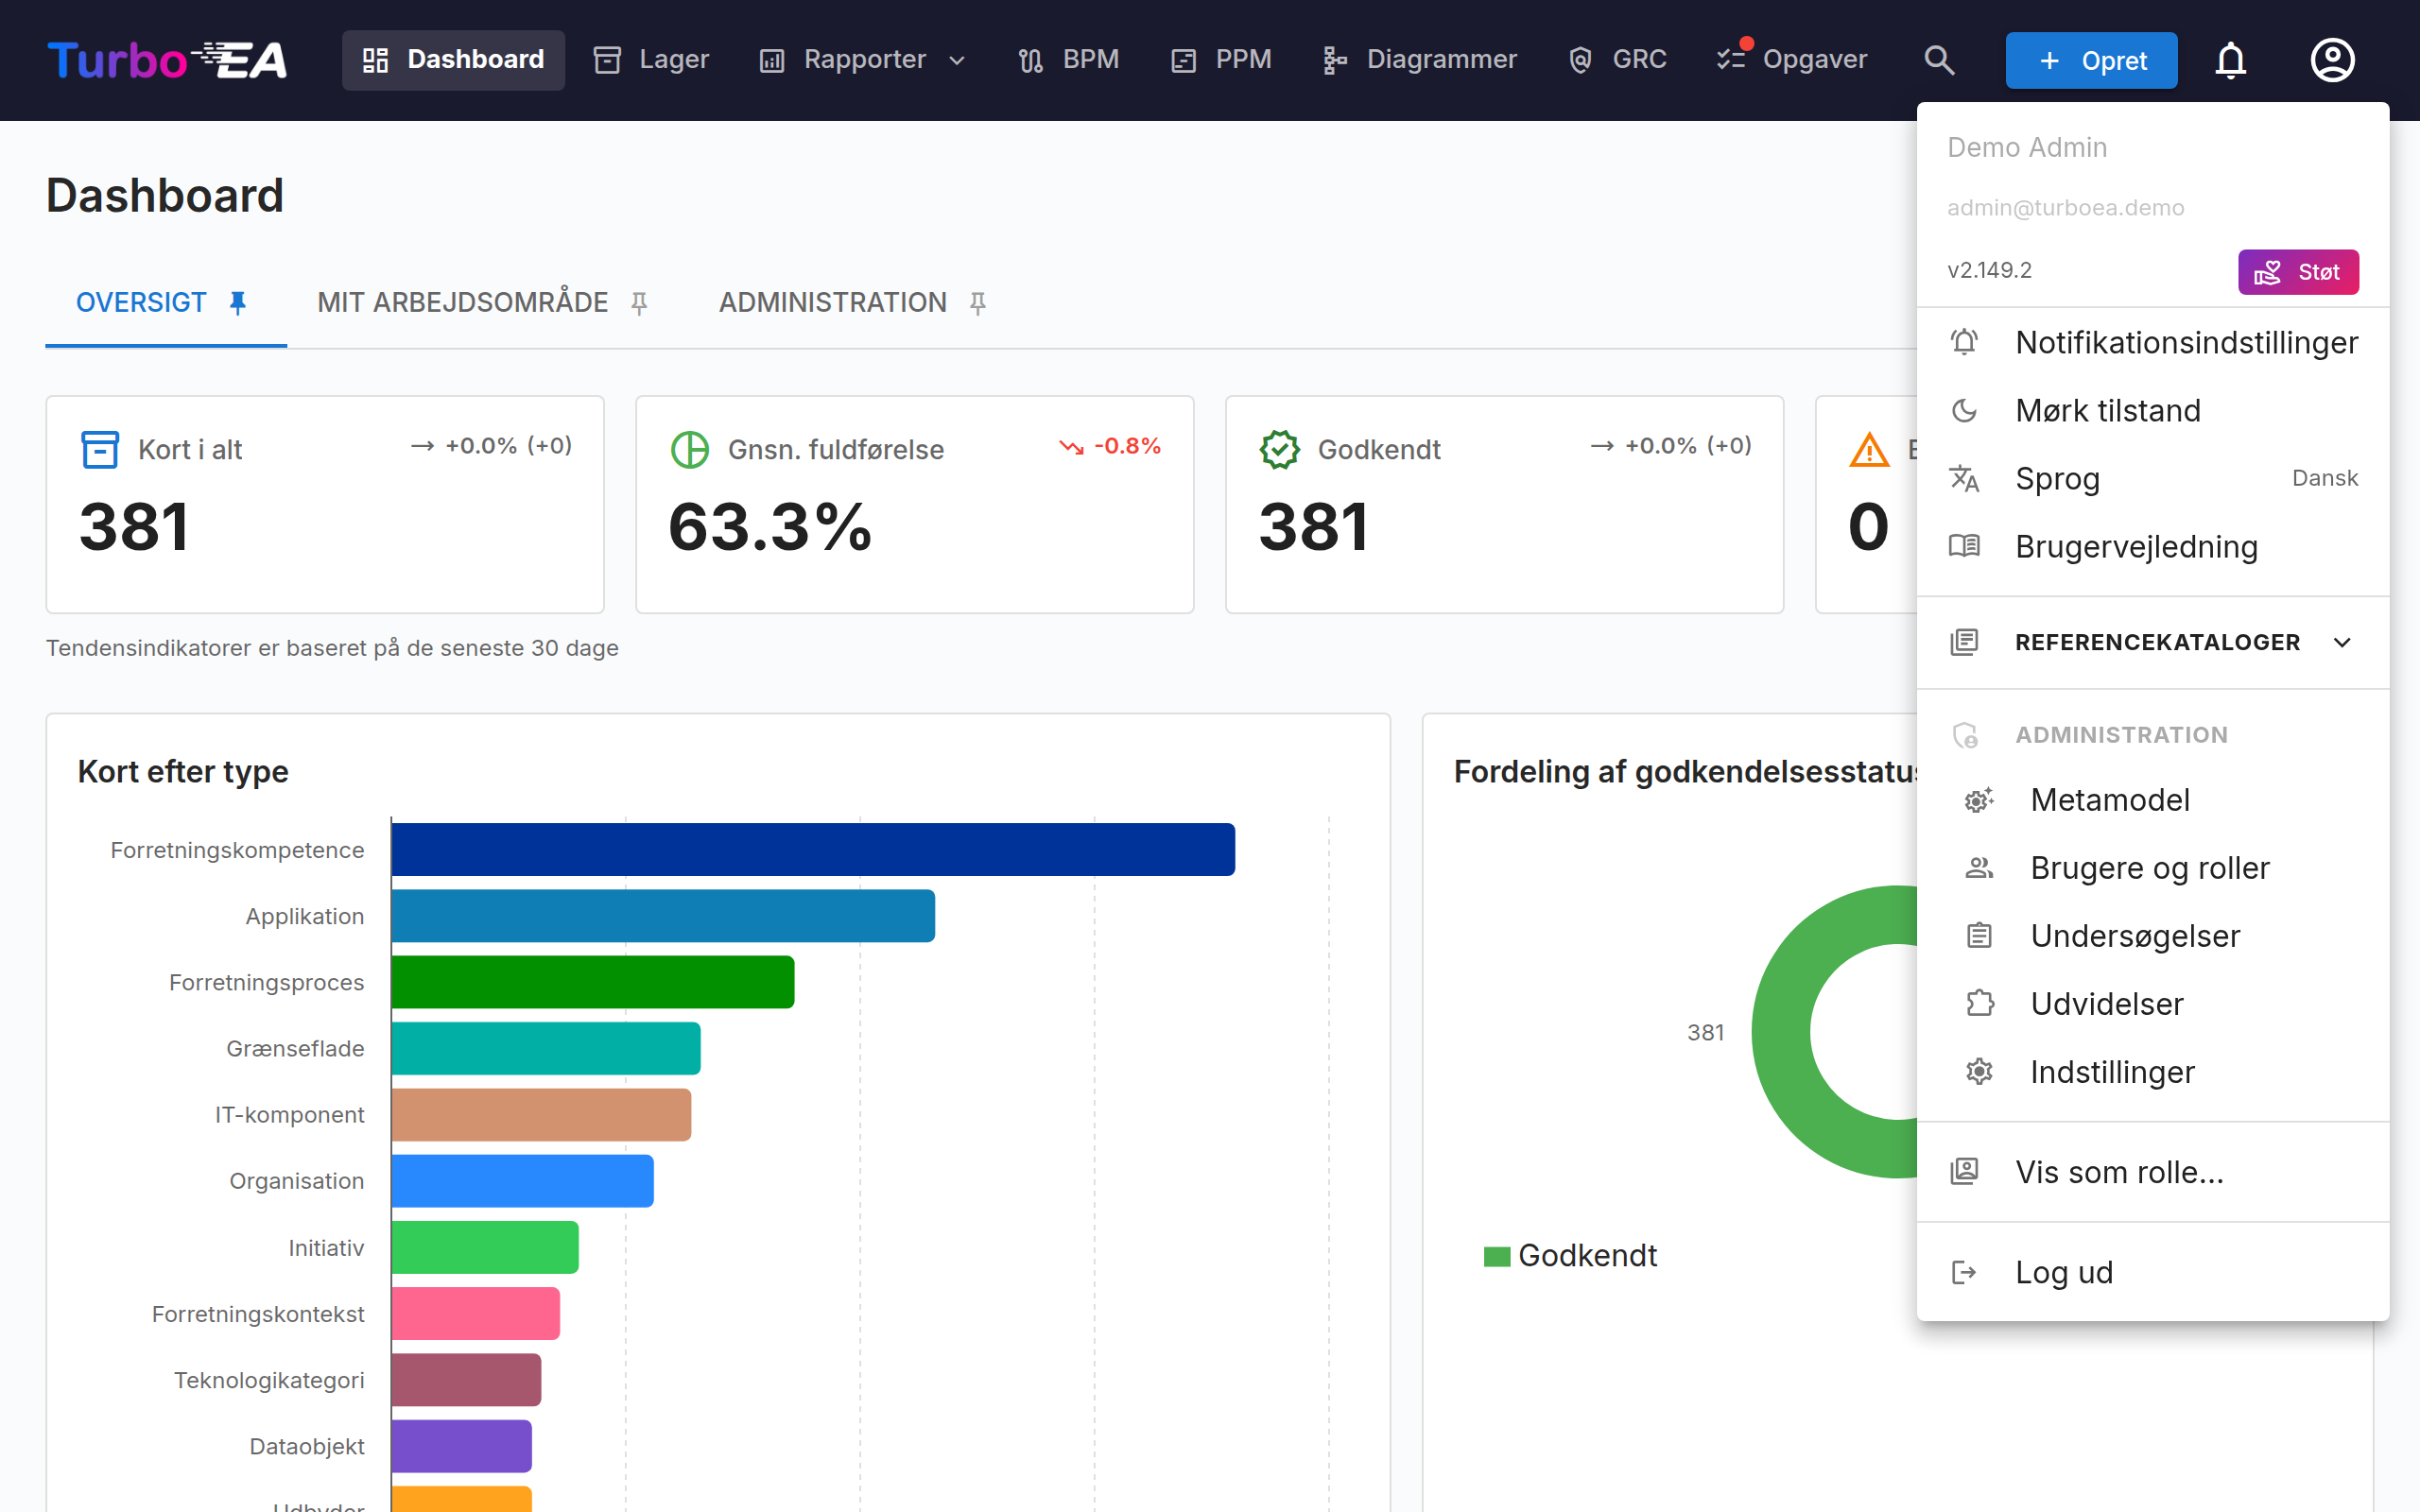Click the Applikation bar in chart
The image size is (2420, 1512).
663,916
